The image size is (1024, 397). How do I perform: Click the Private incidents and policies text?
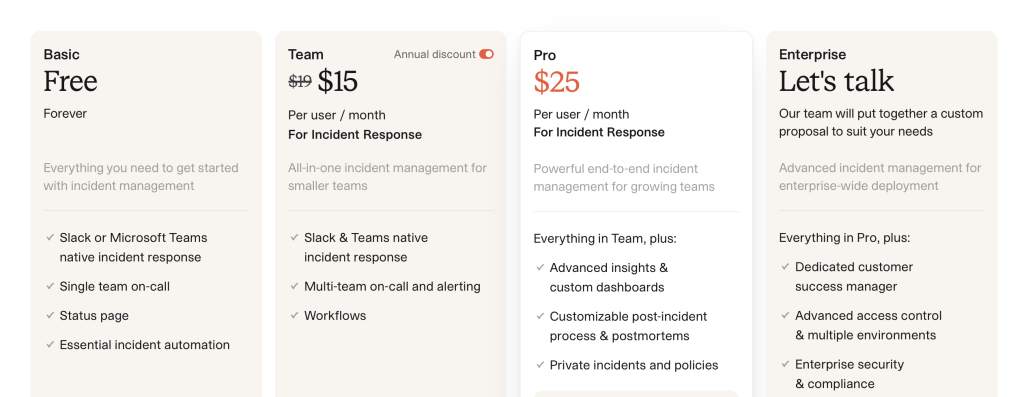point(633,365)
